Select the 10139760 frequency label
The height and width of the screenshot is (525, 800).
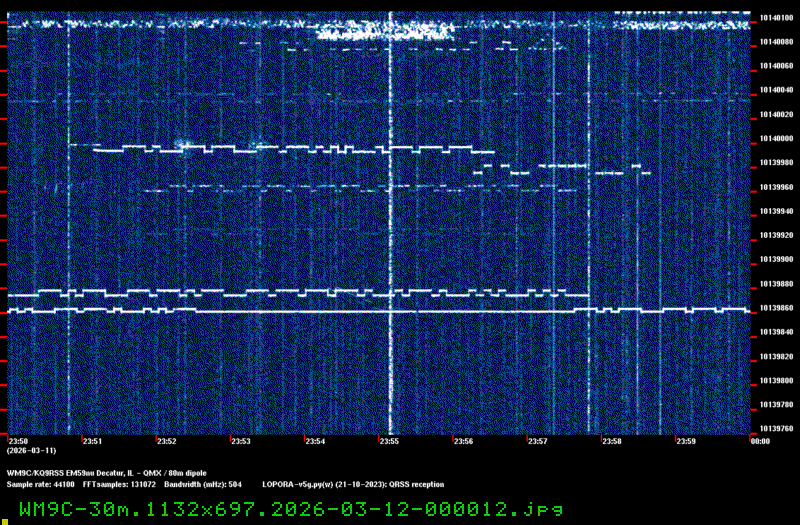[776, 429]
